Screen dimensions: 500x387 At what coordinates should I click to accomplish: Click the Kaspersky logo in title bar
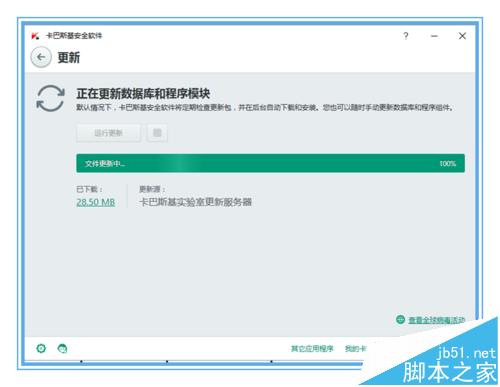coord(35,36)
